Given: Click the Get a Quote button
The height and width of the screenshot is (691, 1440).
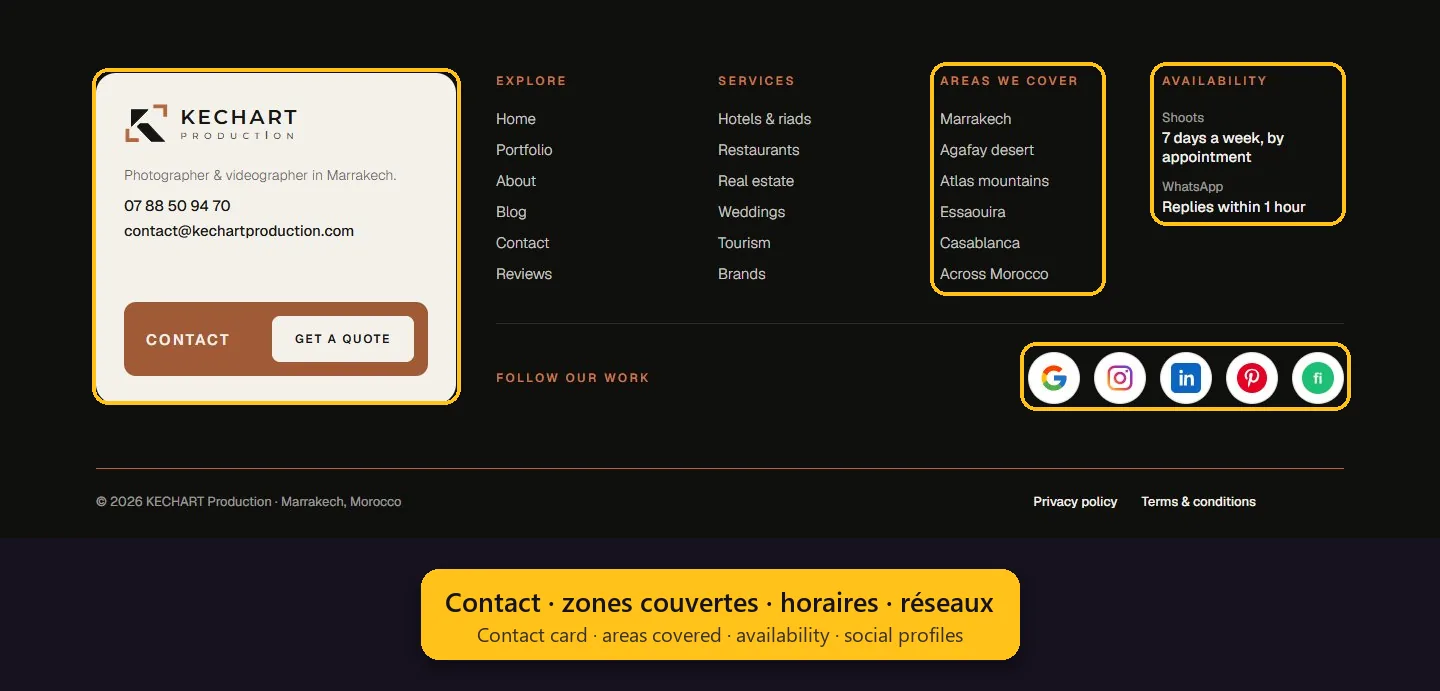Looking at the screenshot, I should pyautogui.click(x=343, y=339).
